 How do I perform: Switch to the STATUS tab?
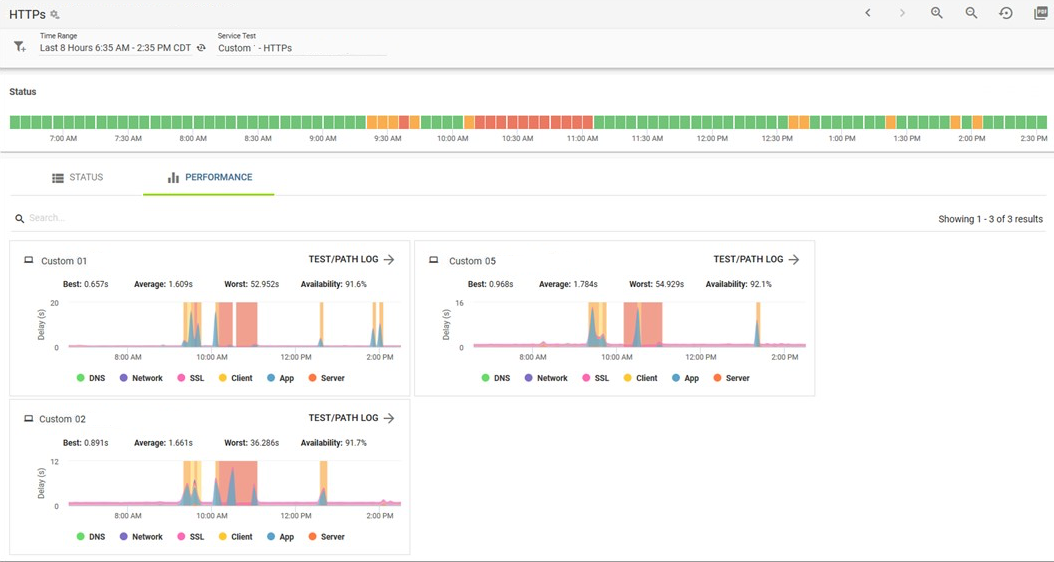click(78, 177)
